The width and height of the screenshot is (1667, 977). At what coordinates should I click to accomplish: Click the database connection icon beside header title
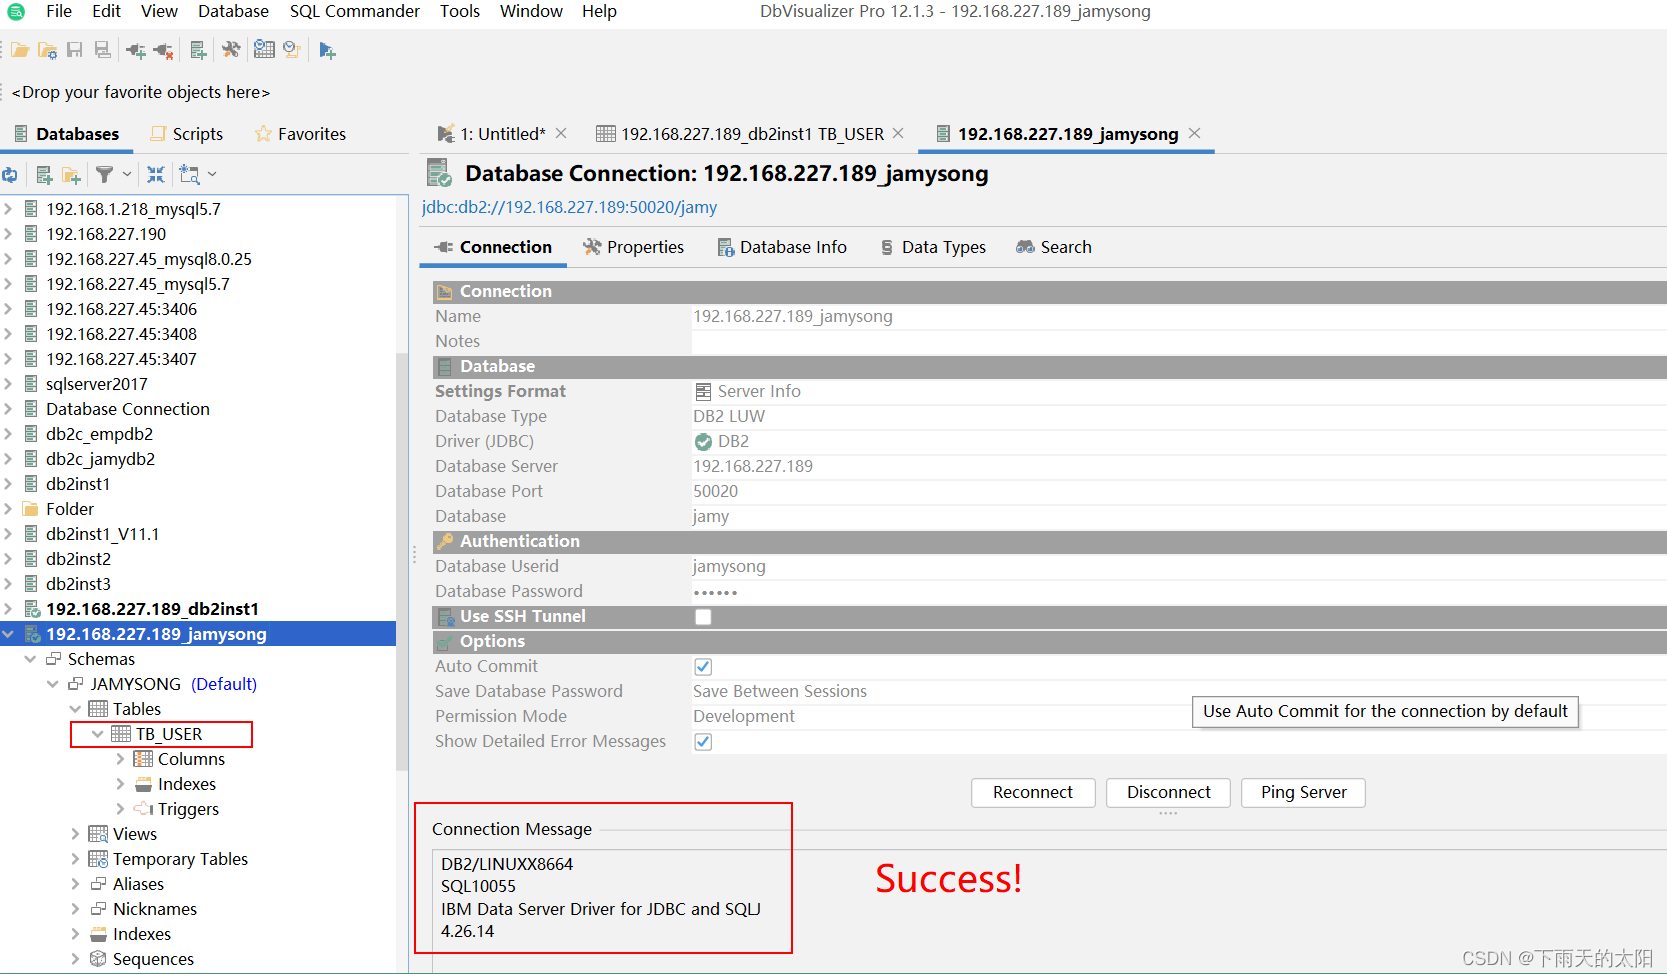[x=439, y=173]
